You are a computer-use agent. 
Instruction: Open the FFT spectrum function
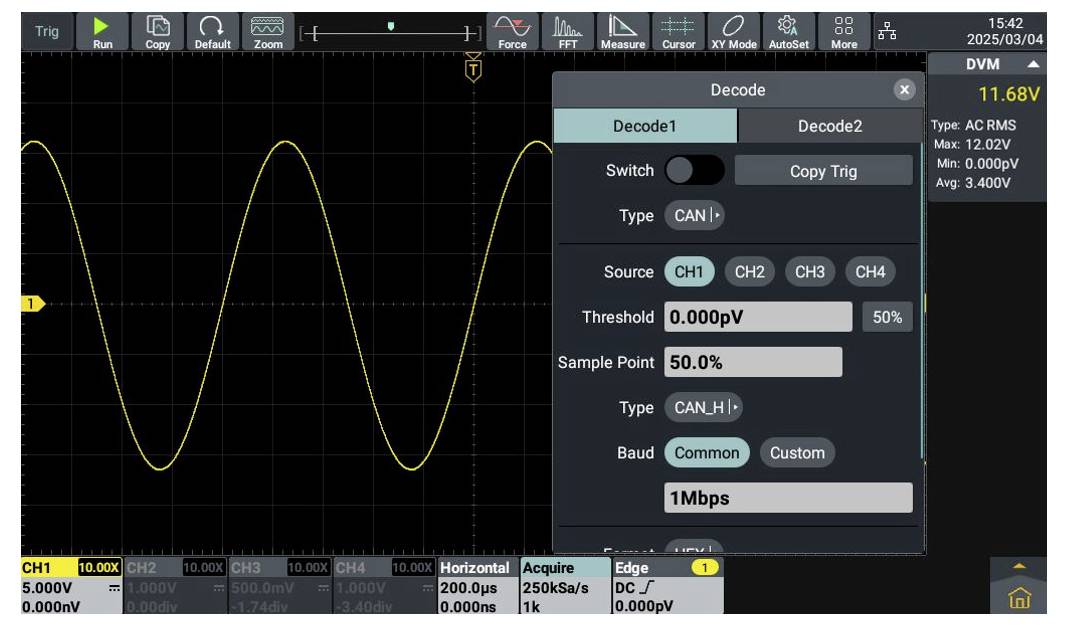pos(567,31)
